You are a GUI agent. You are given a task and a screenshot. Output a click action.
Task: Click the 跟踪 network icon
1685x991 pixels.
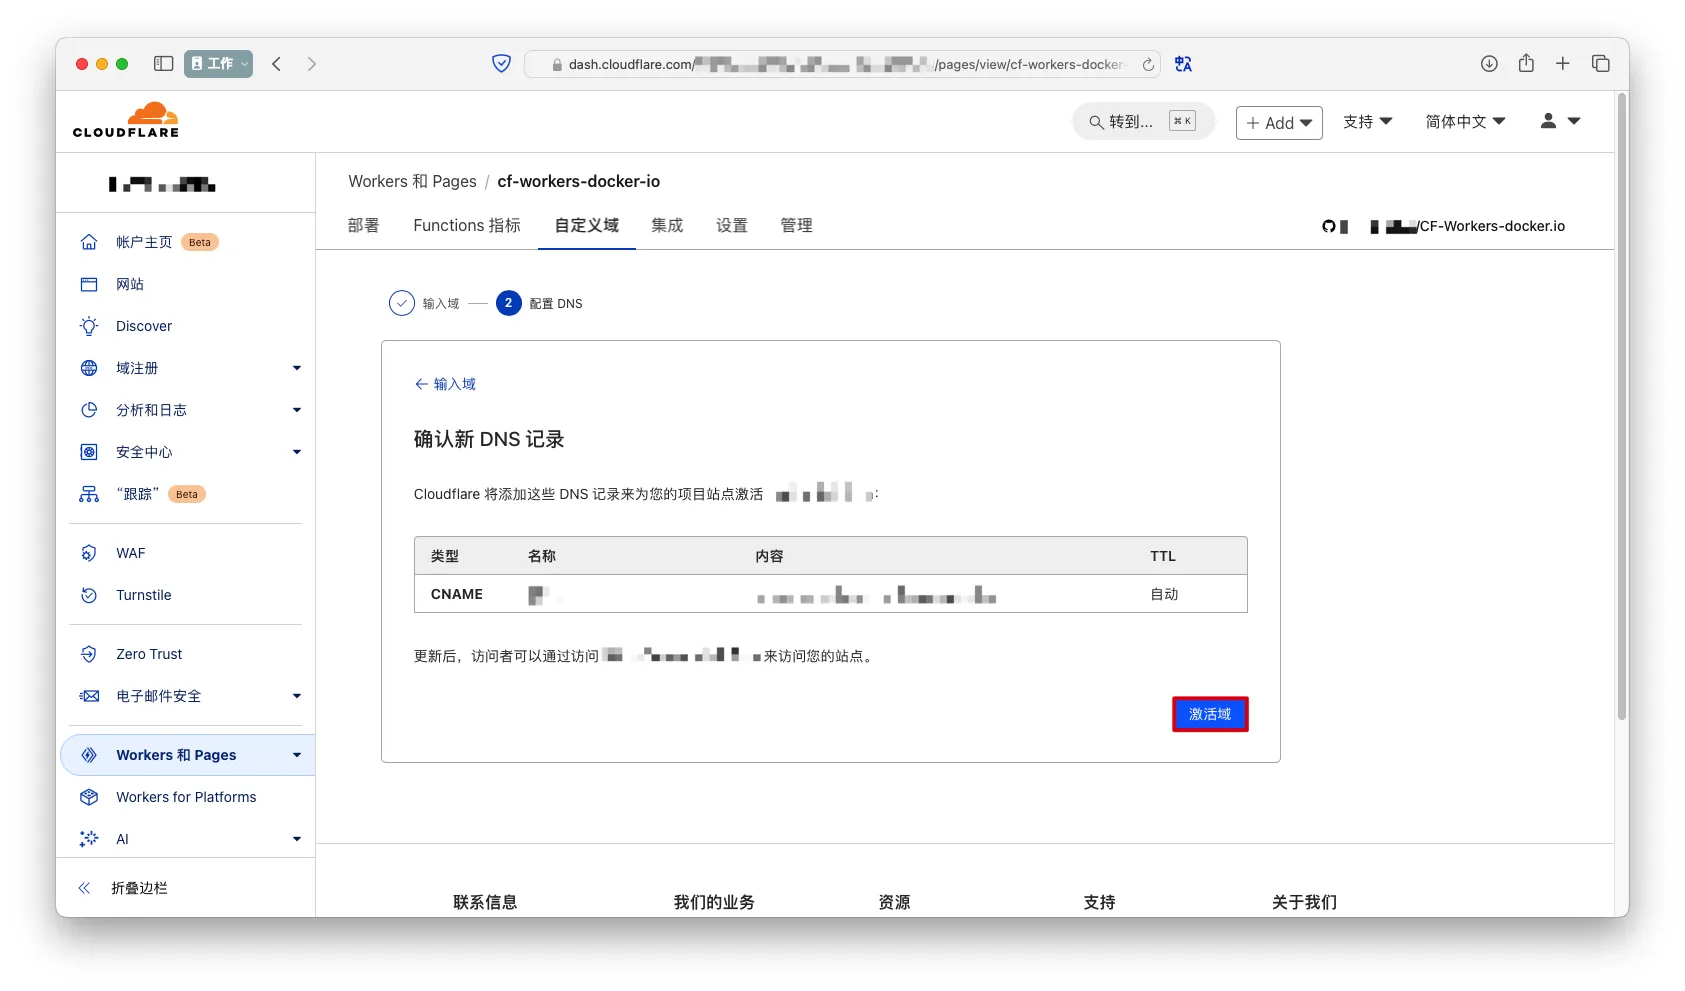(x=89, y=494)
